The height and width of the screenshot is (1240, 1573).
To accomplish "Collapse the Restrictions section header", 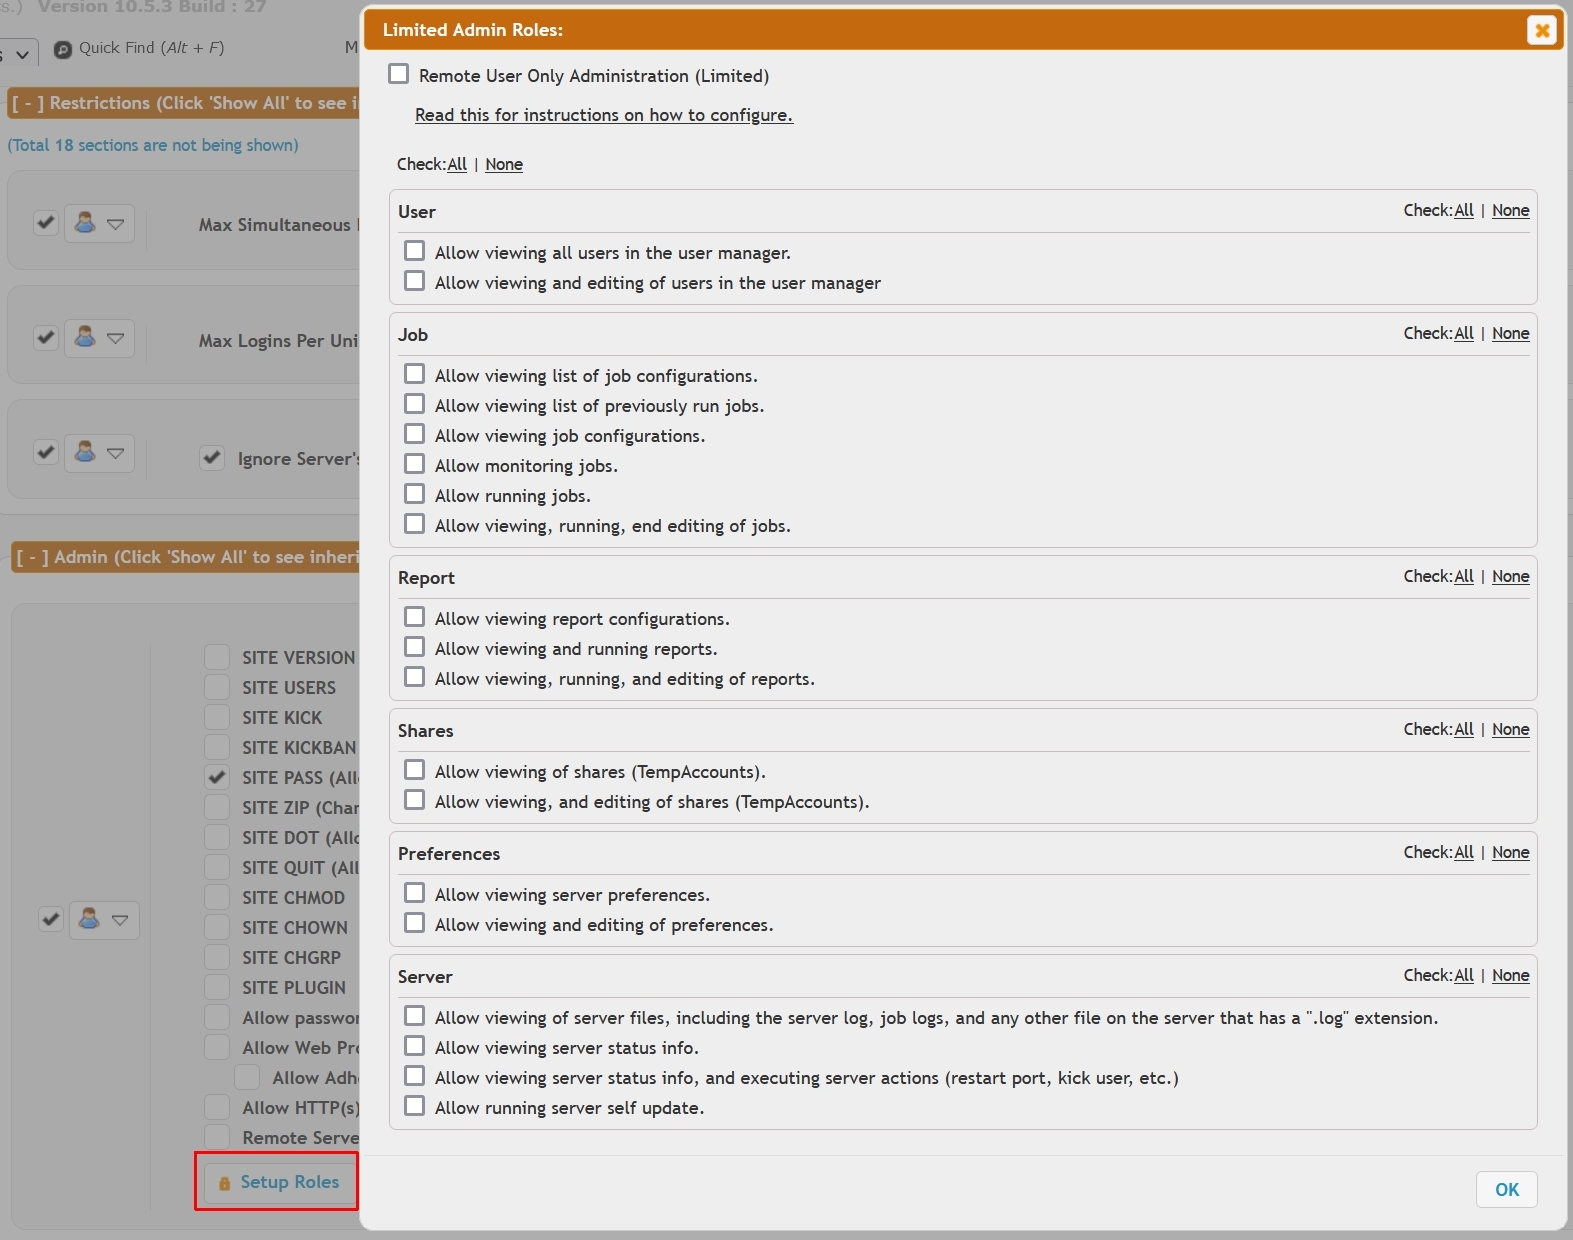I will (x=28, y=103).
